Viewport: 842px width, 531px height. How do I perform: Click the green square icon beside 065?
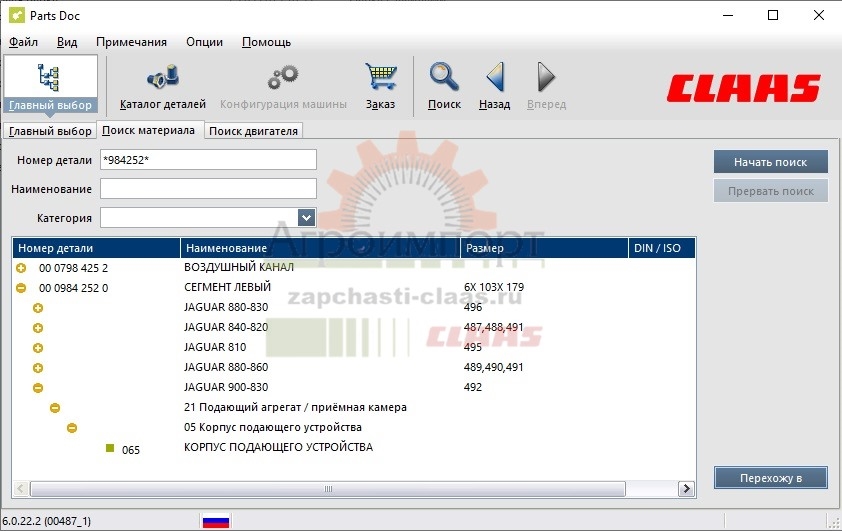point(110,448)
